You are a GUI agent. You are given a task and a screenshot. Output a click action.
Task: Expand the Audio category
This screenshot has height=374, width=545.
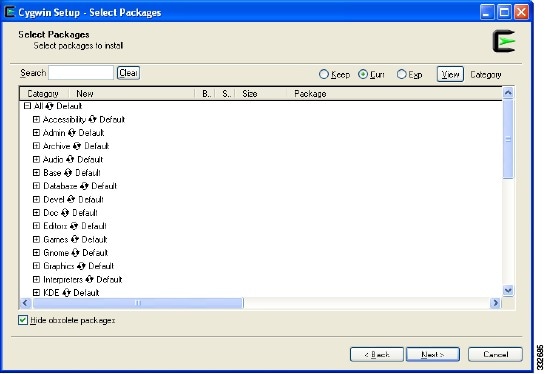click(36, 159)
